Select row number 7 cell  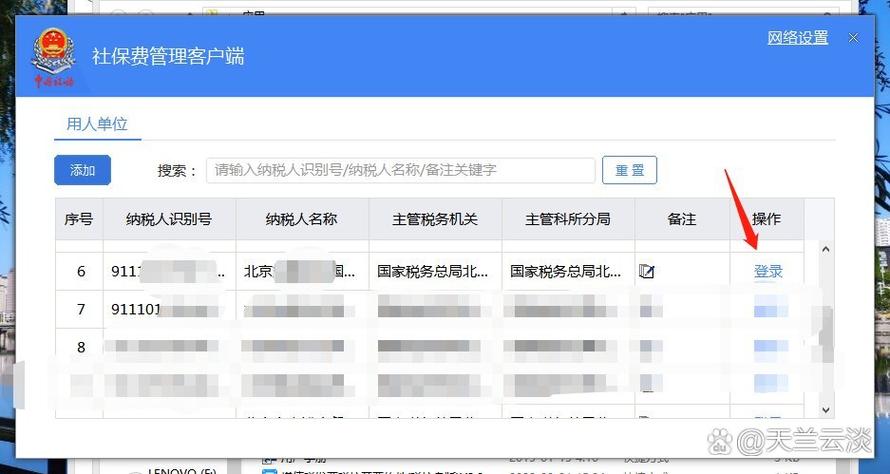[81, 309]
